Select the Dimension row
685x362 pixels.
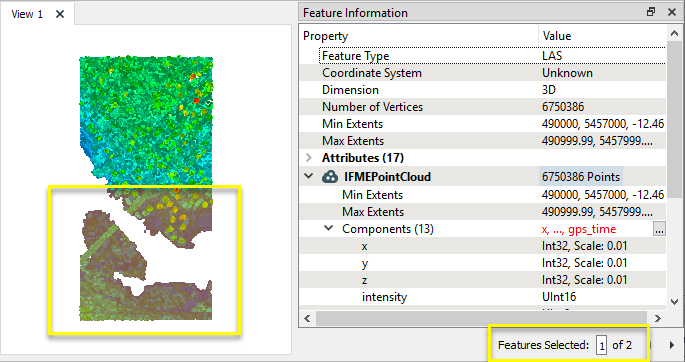point(483,90)
